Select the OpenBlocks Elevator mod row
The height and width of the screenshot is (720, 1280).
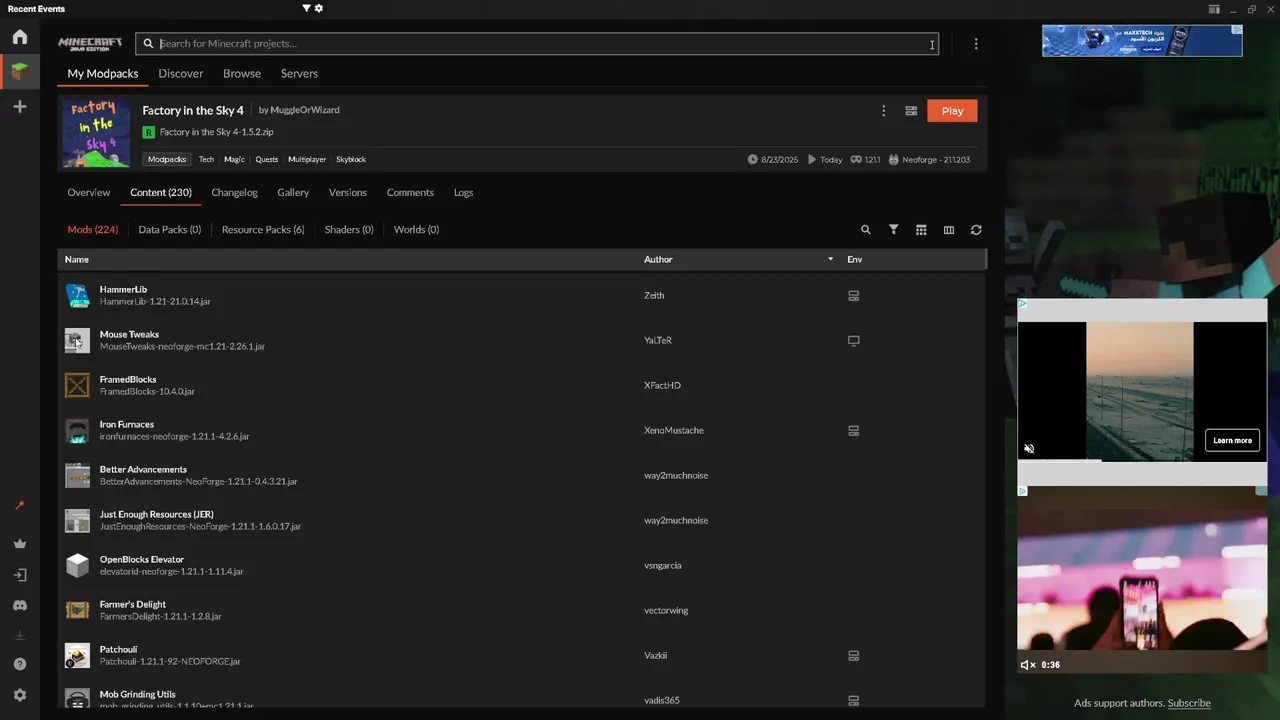click(521, 565)
